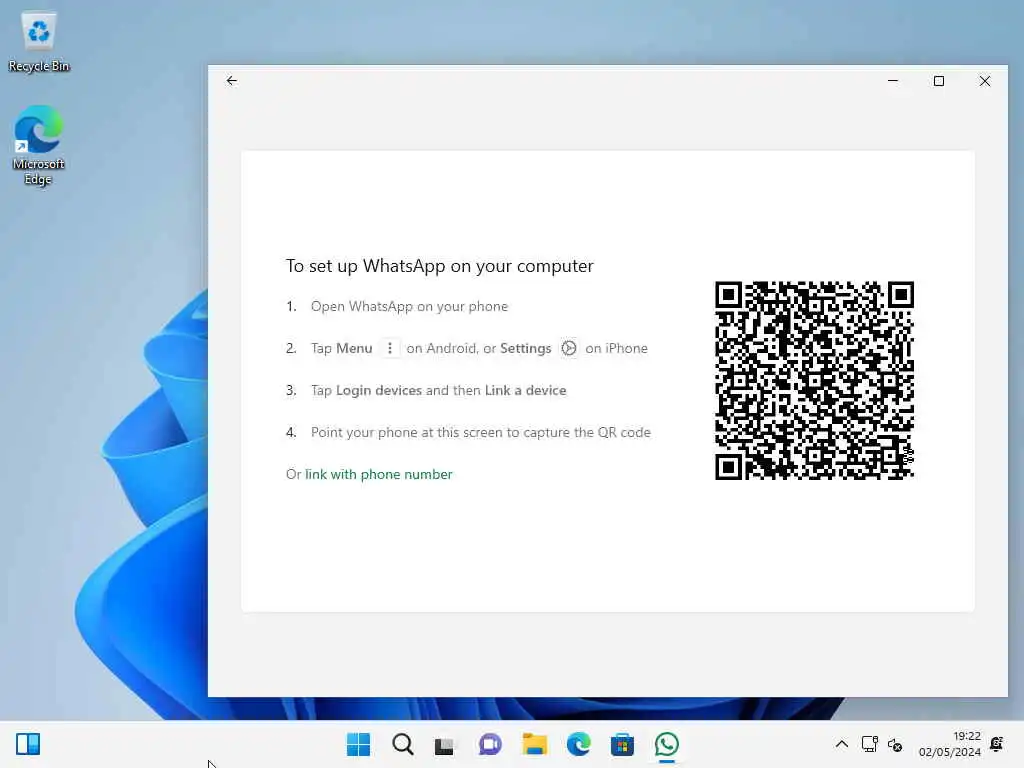This screenshot has height=768, width=1024.
Task: Open Task View on the taskbar
Action: pyautogui.click(x=445, y=744)
